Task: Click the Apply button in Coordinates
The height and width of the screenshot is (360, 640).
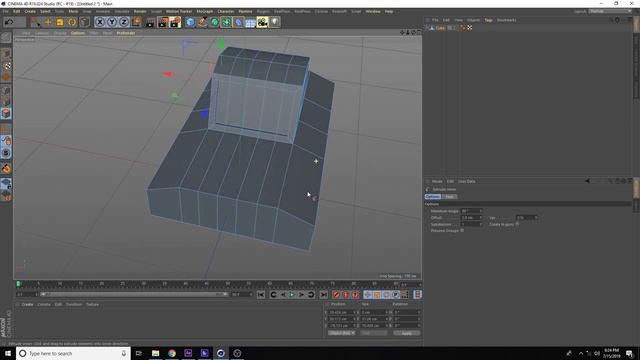Action: click(407, 333)
